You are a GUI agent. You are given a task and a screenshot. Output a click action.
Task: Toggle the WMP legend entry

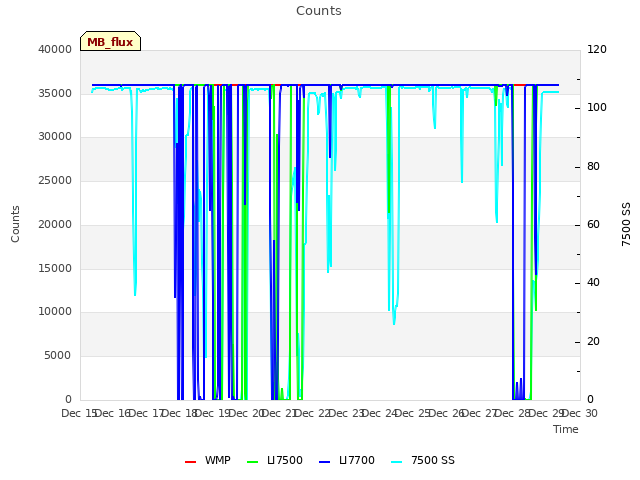(x=207, y=460)
